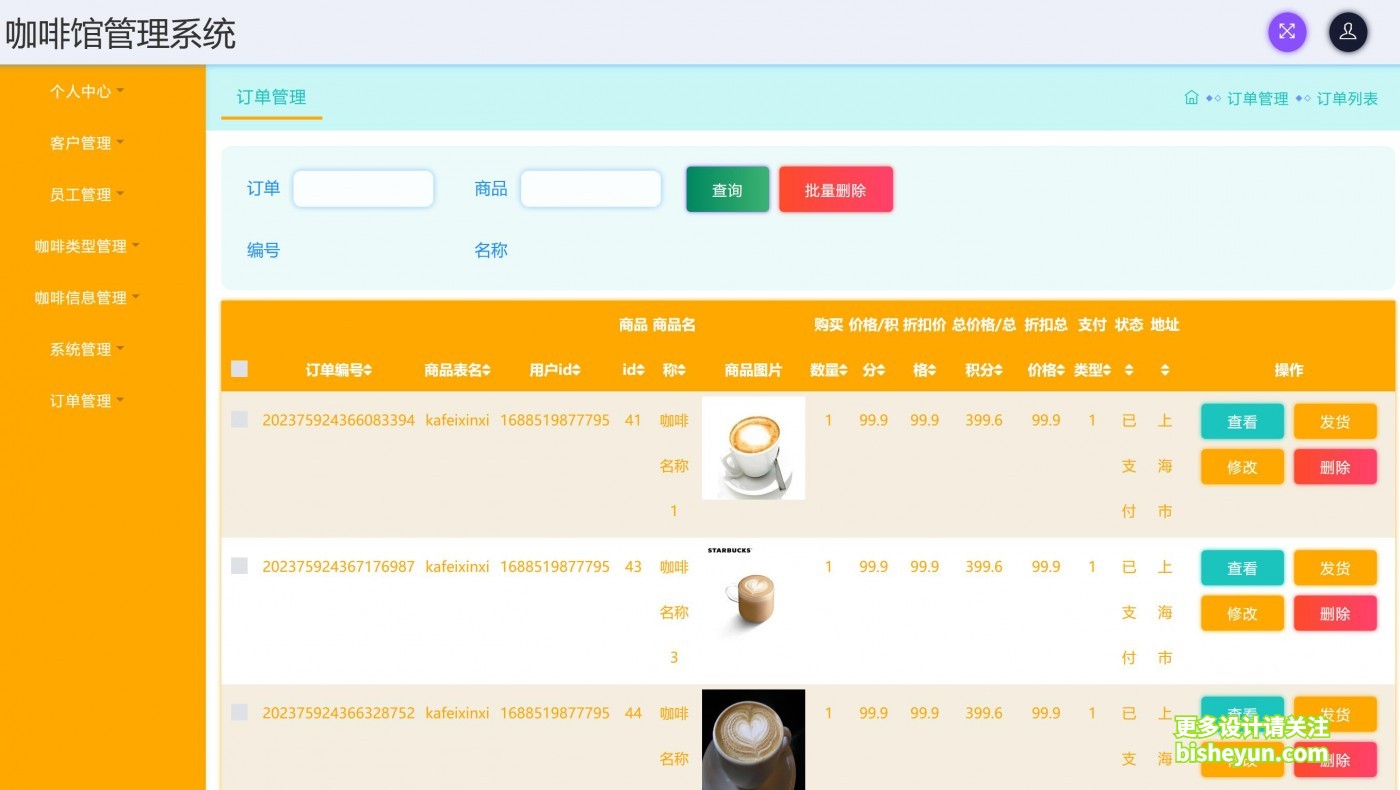Open cappuccino image of product 41
This screenshot has width=1400, height=790.
[753, 448]
